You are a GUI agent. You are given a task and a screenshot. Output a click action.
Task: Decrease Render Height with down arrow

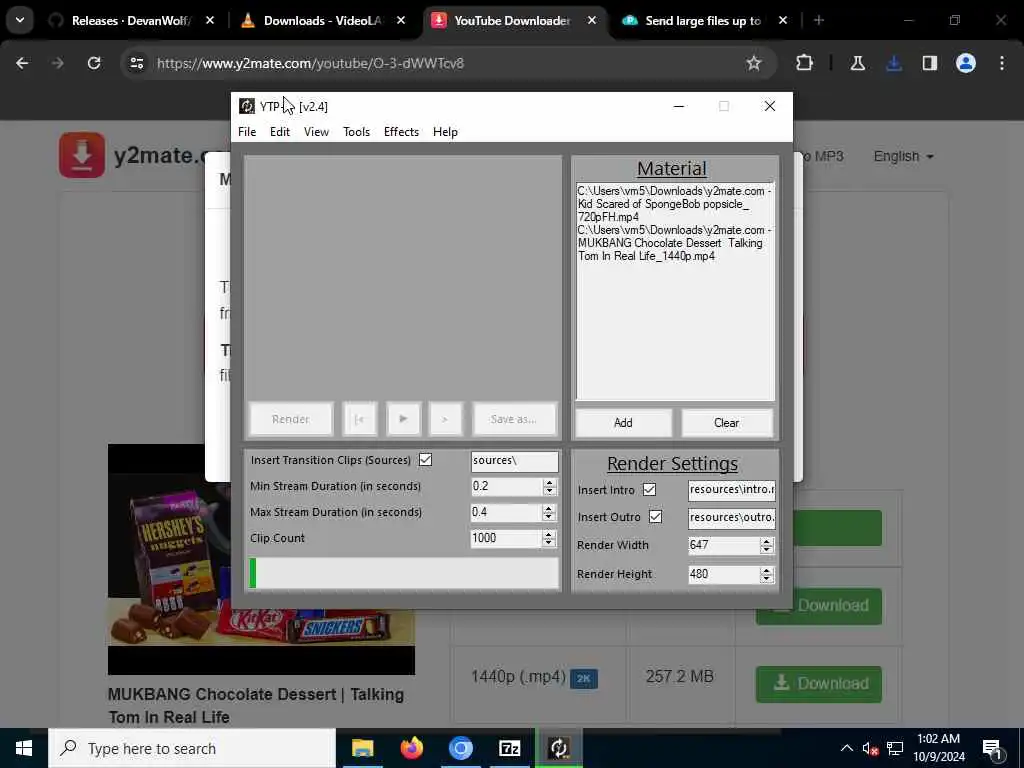(x=767, y=579)
